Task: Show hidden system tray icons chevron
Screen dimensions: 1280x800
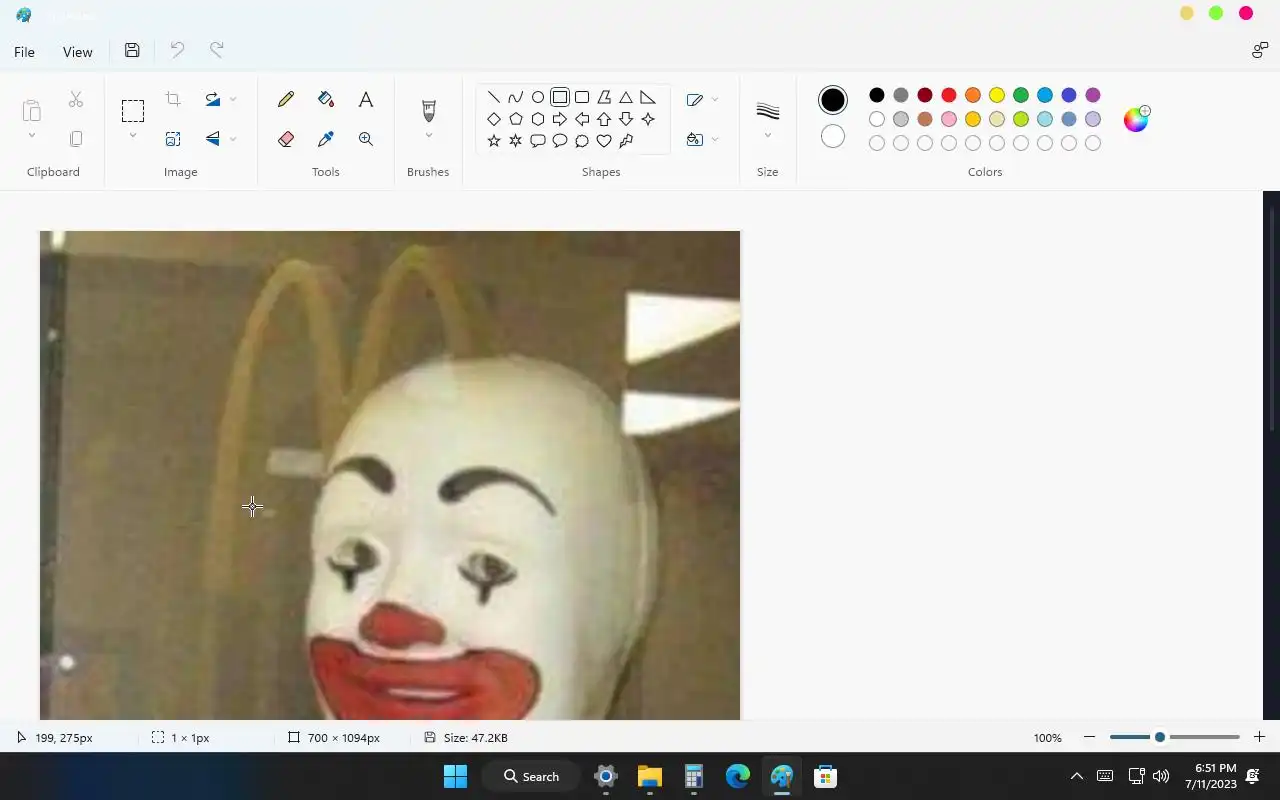Action: pos(1077,776)
